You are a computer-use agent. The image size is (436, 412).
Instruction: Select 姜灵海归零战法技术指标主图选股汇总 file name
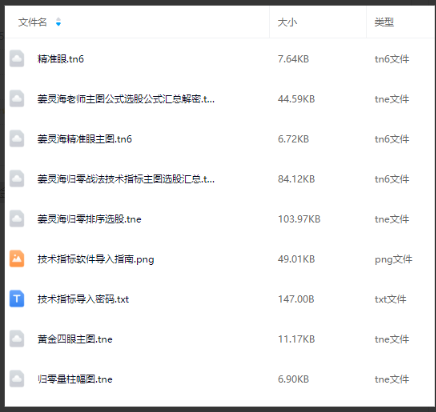pyautogui.click(x=126, y=179)
